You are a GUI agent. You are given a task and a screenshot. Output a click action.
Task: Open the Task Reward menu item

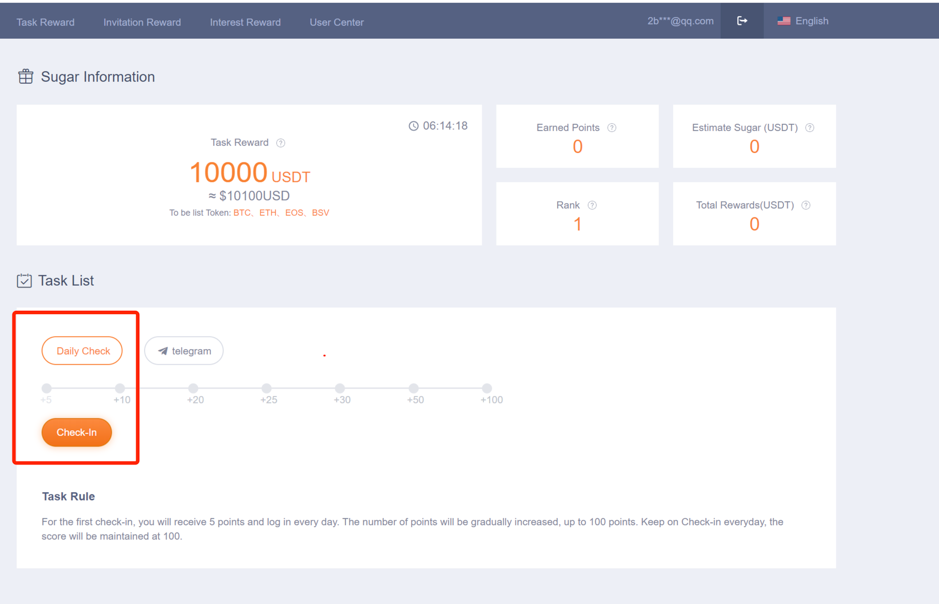[45, 22]
